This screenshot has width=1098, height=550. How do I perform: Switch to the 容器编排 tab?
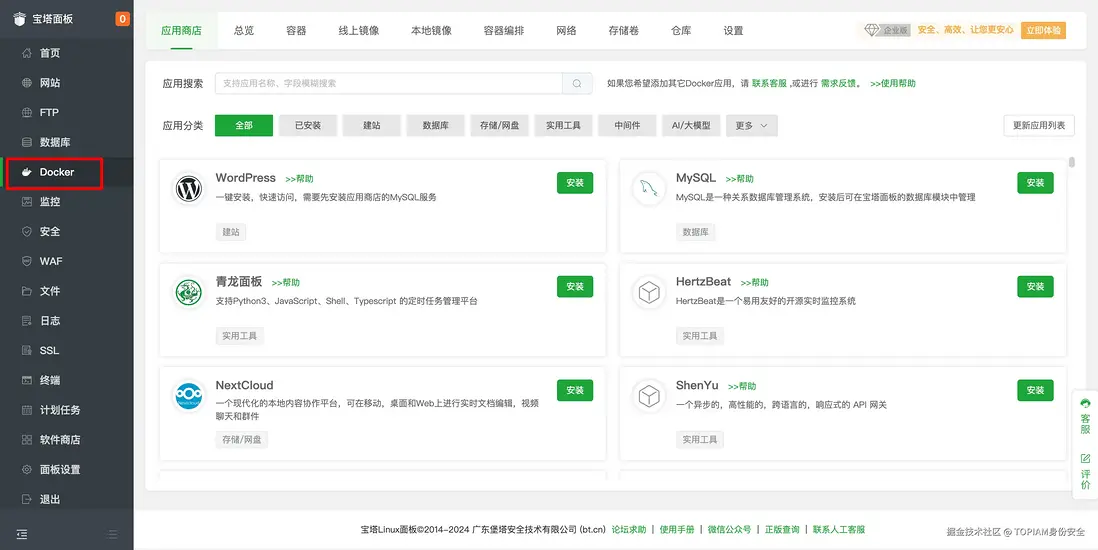point(503,31)
